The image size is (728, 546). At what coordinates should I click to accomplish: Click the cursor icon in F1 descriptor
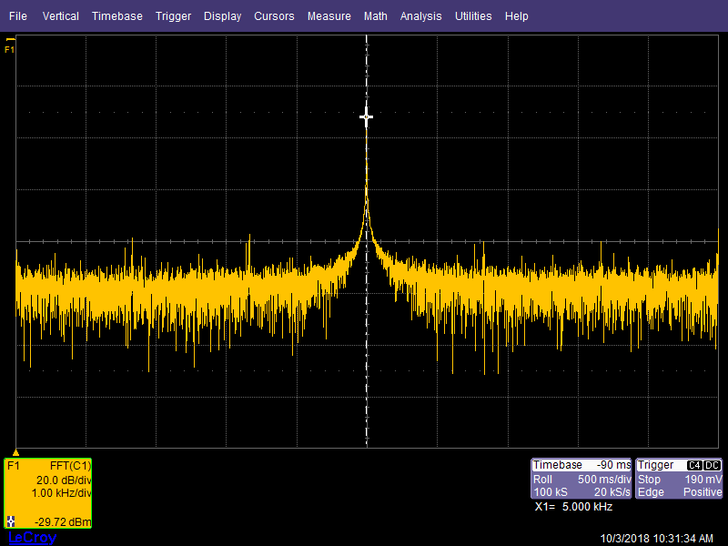[11, 521]
